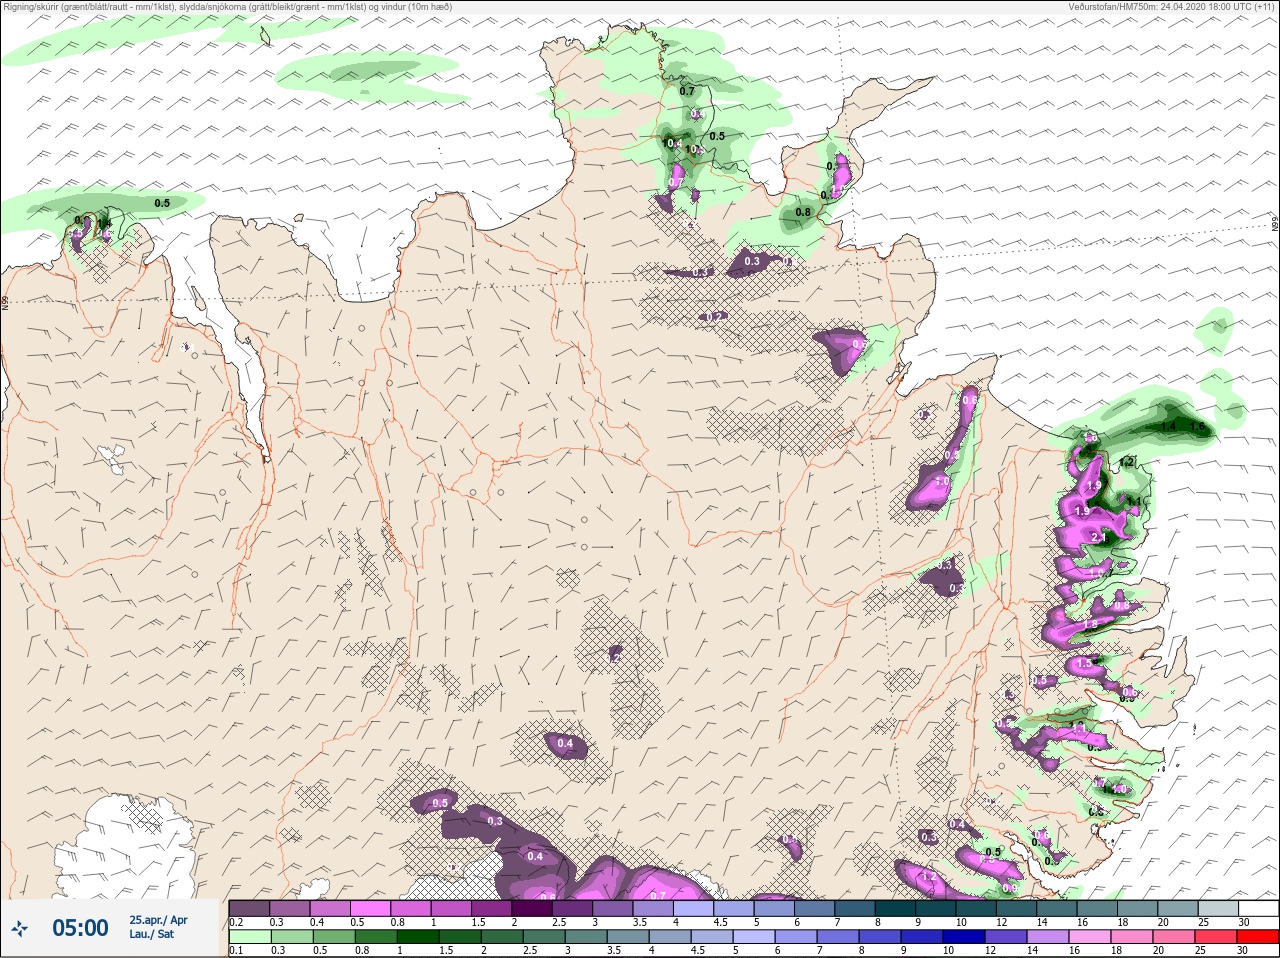Screen dimensions: 1280x958
Task: Click upper legend swatch between 8 and 9
Action: coord(897,908)
